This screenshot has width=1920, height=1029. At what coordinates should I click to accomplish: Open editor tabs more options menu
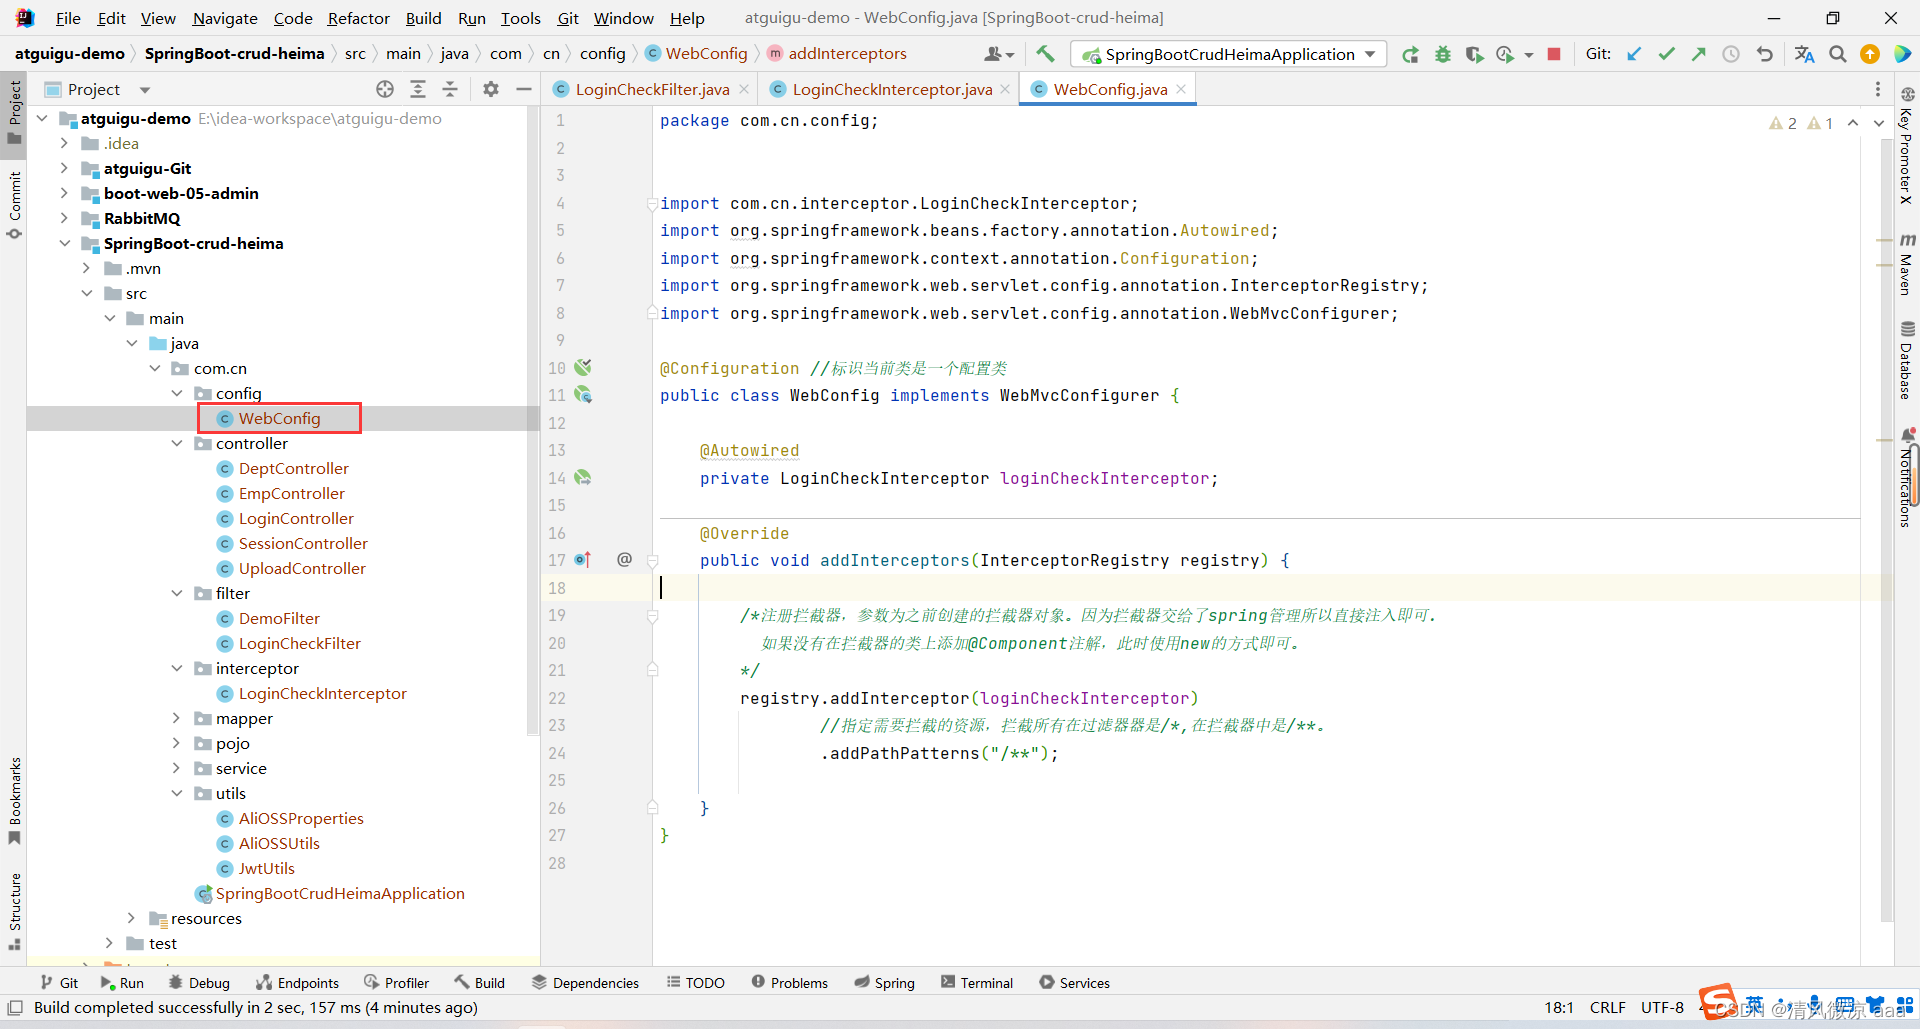click(x=1878, y=89)
